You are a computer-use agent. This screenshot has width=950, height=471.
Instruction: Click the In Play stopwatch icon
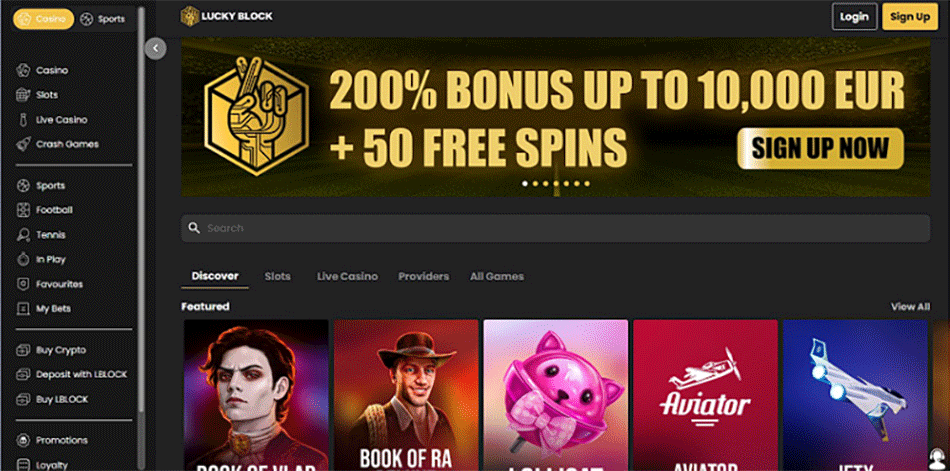click(23, 259)
